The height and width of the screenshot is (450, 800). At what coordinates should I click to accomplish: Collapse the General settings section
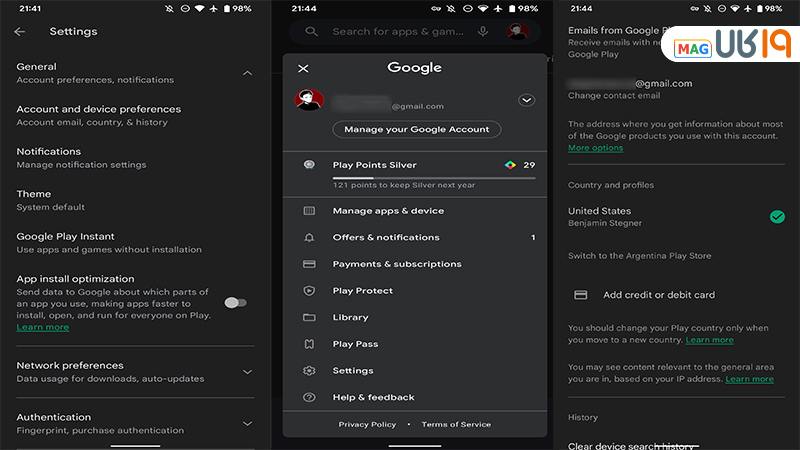[248, 73]
